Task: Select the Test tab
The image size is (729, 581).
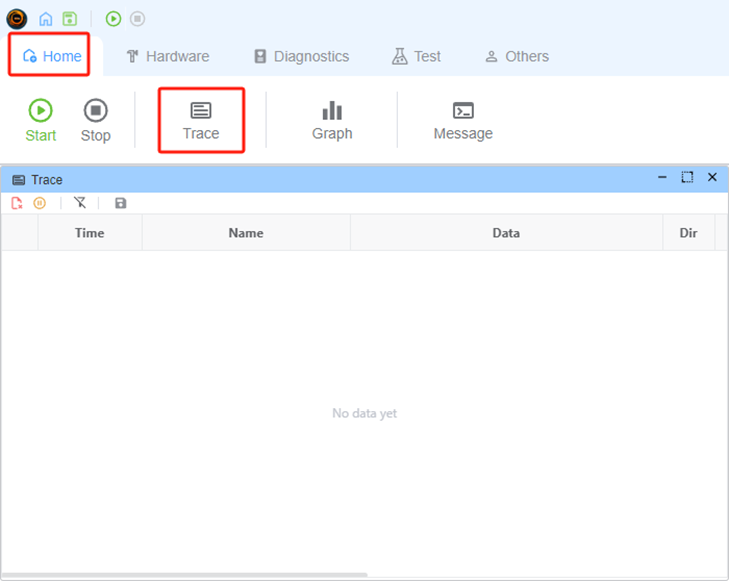Action: point(416,56)
